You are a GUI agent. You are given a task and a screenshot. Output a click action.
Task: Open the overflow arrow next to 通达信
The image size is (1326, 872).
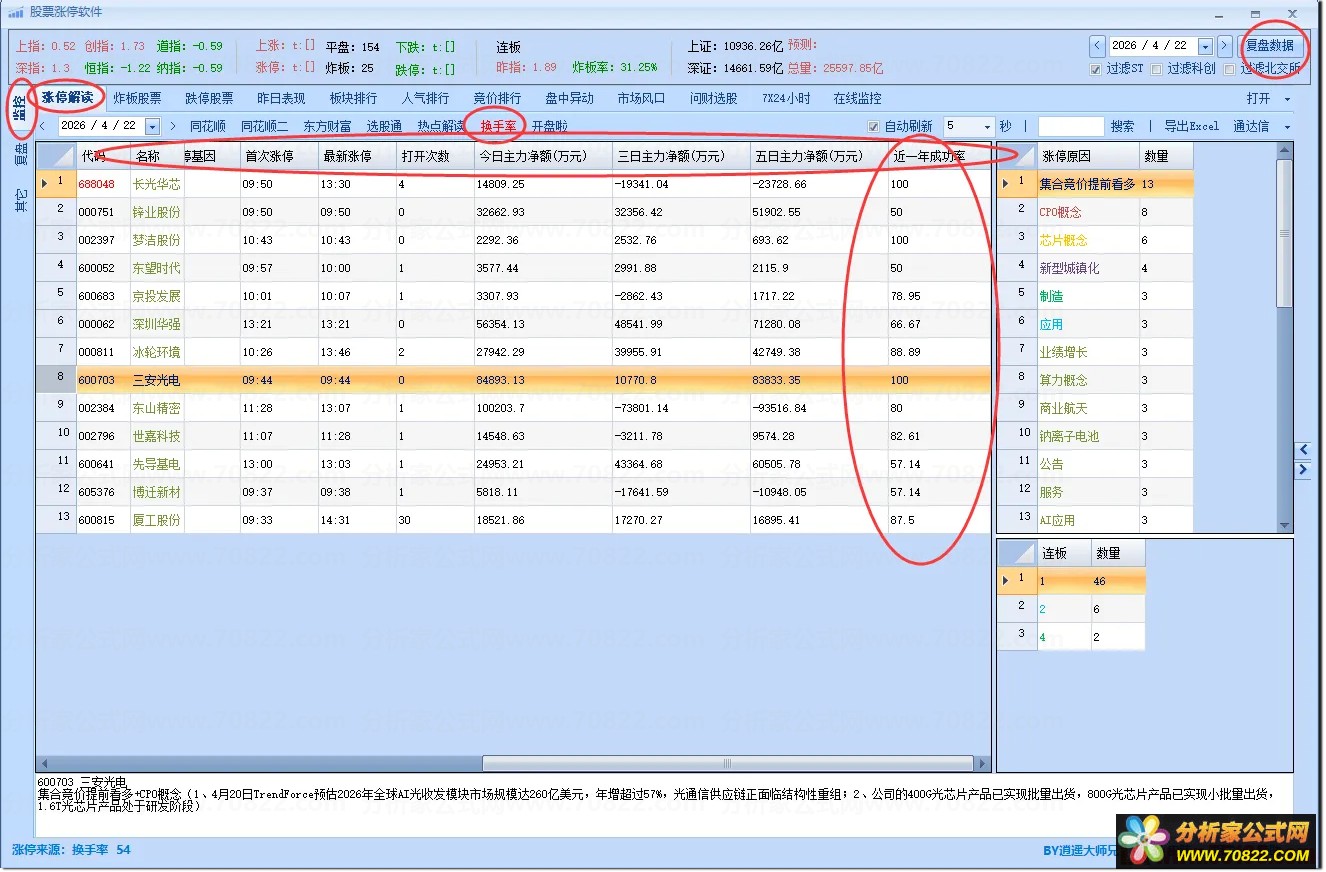1287,127
